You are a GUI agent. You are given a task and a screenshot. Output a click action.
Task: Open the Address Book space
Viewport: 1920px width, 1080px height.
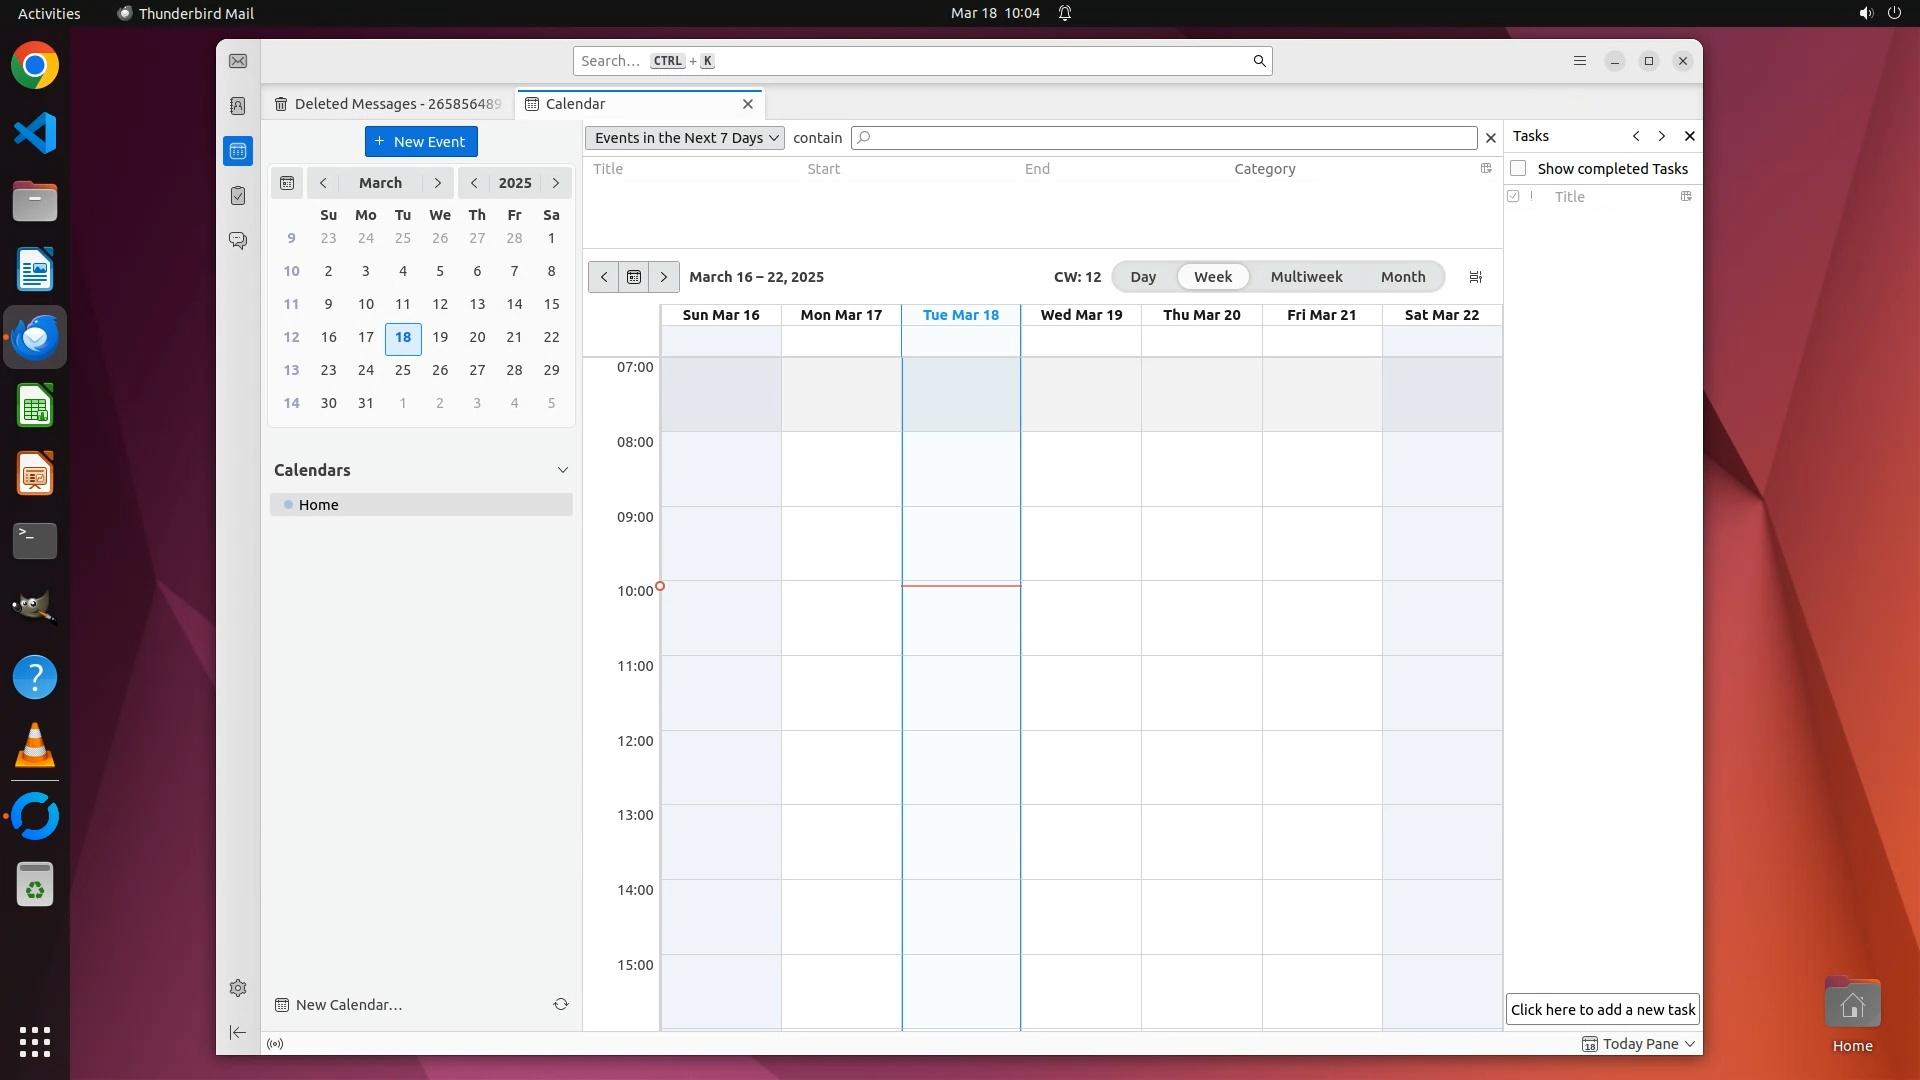coord(238,106)
